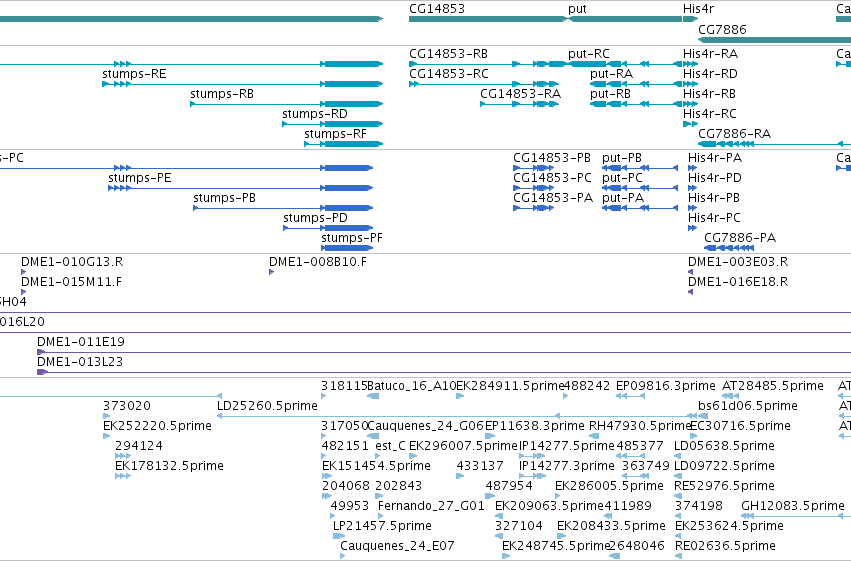Click transcript CG14853-RC label

coord(449,74)
